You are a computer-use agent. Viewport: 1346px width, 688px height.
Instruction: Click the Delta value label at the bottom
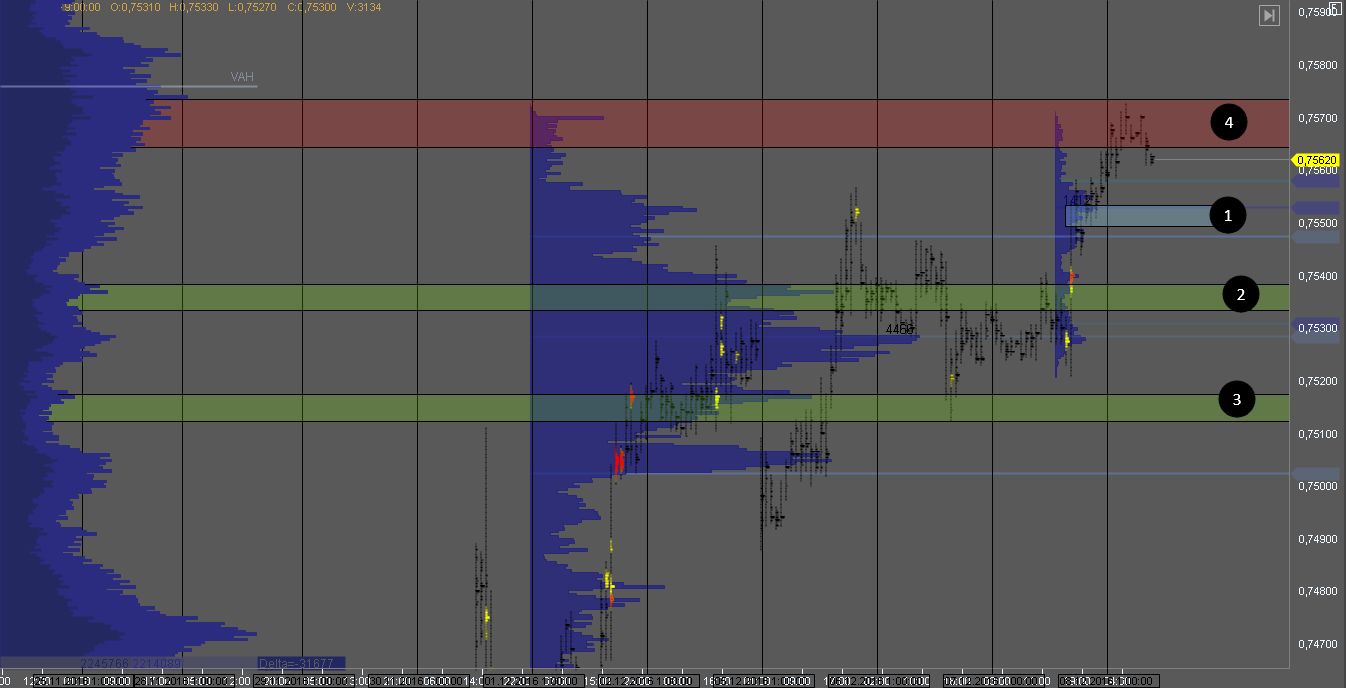click(300, 663)
